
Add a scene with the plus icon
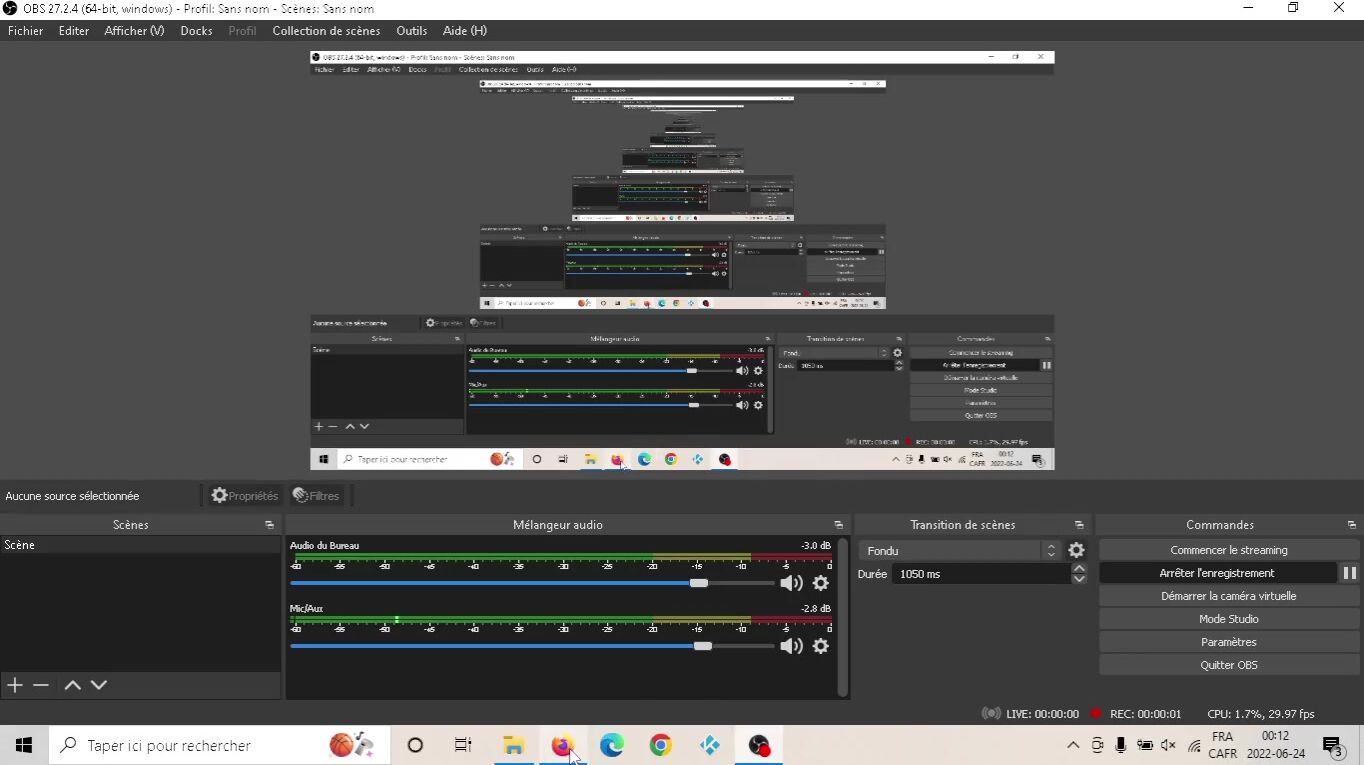pyautogui.click(x=15, y=685)
